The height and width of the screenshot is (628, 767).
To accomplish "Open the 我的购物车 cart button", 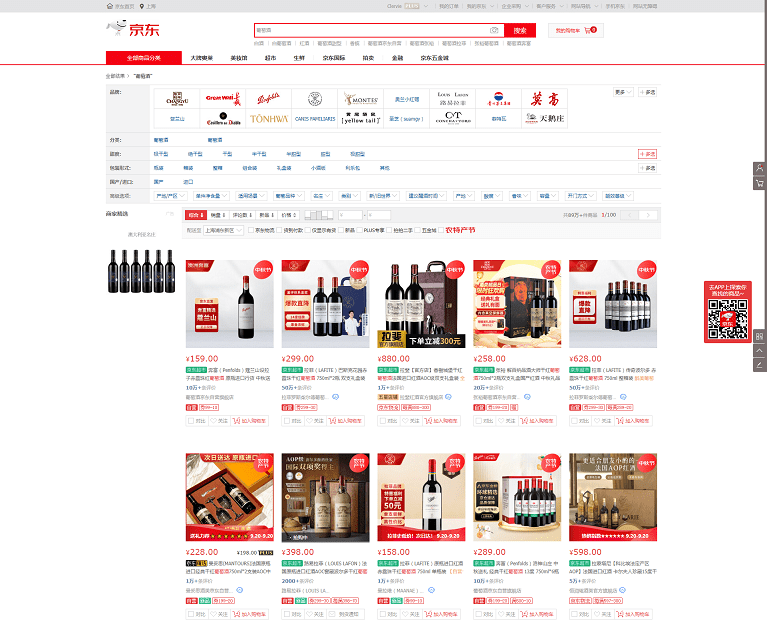I will (576, 30).
